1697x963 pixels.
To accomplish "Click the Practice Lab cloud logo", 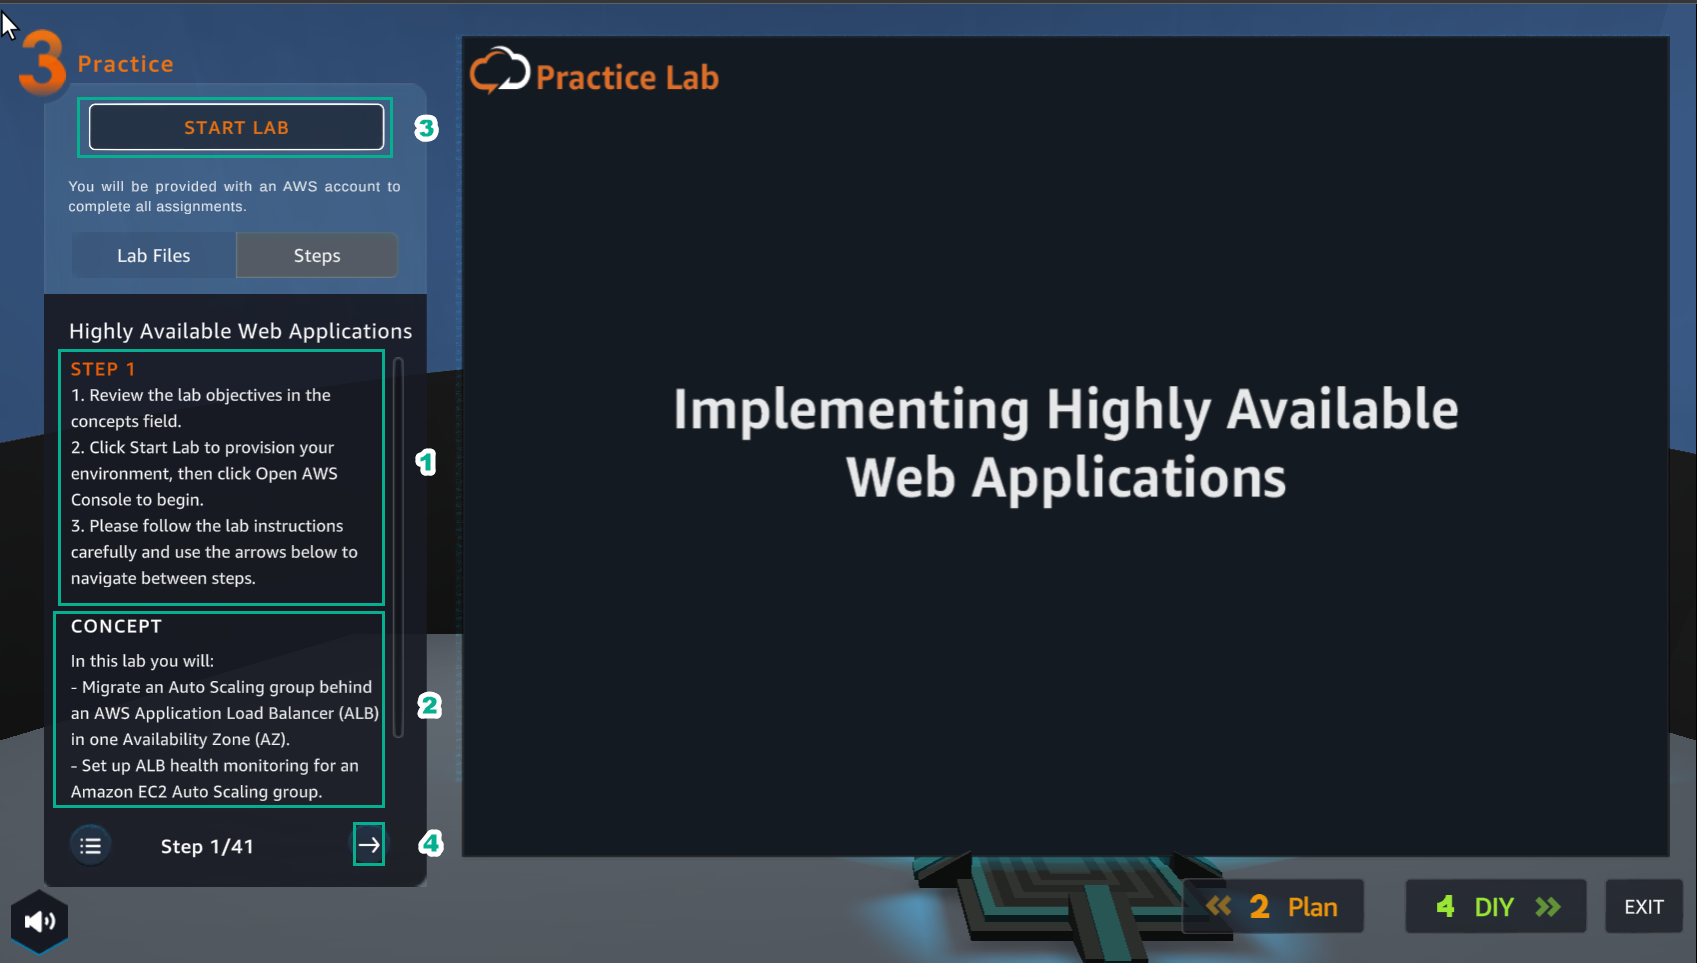I will pos(499,71).
